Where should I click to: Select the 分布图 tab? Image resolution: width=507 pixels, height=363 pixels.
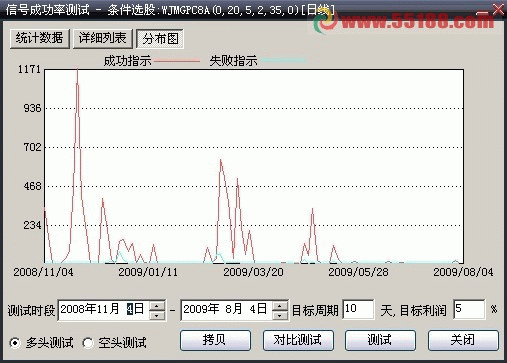pyautogui.click(x=160, y=39)
